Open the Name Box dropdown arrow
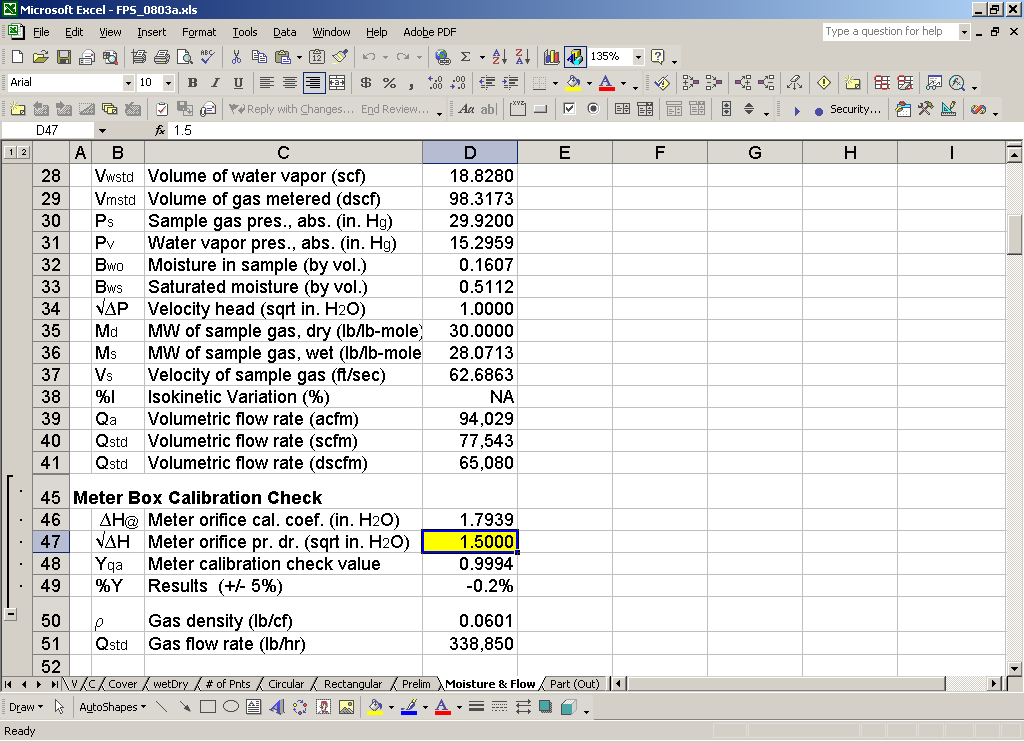 (x=103, y=131)
